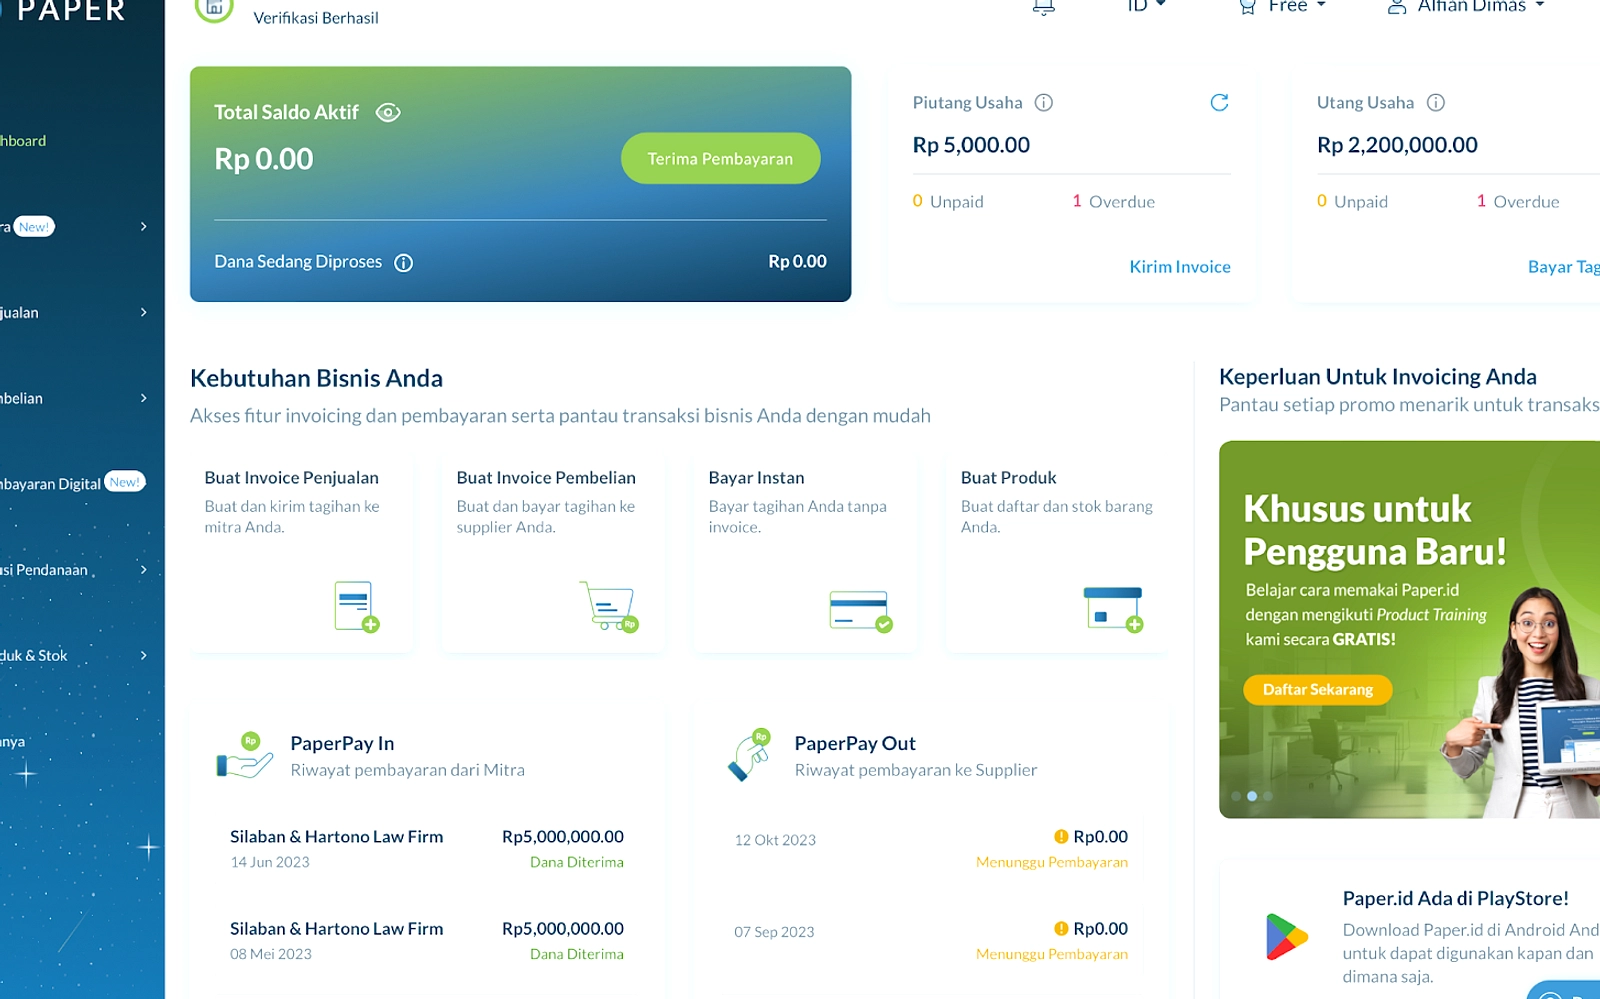This screenshot has width=1600, height=999.
Task: Select the third carousel dot on banner
Action: [x=1268, y=797]
